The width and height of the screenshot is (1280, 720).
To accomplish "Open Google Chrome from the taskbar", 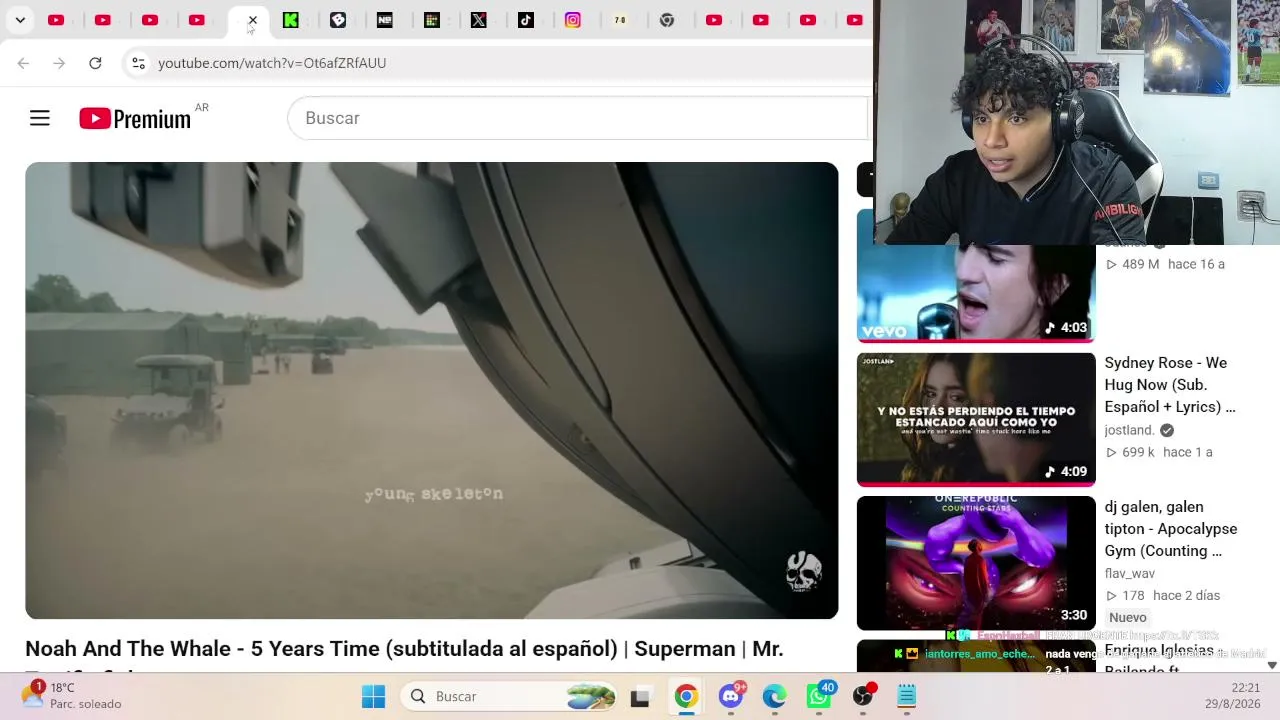I will click(686, 696).
